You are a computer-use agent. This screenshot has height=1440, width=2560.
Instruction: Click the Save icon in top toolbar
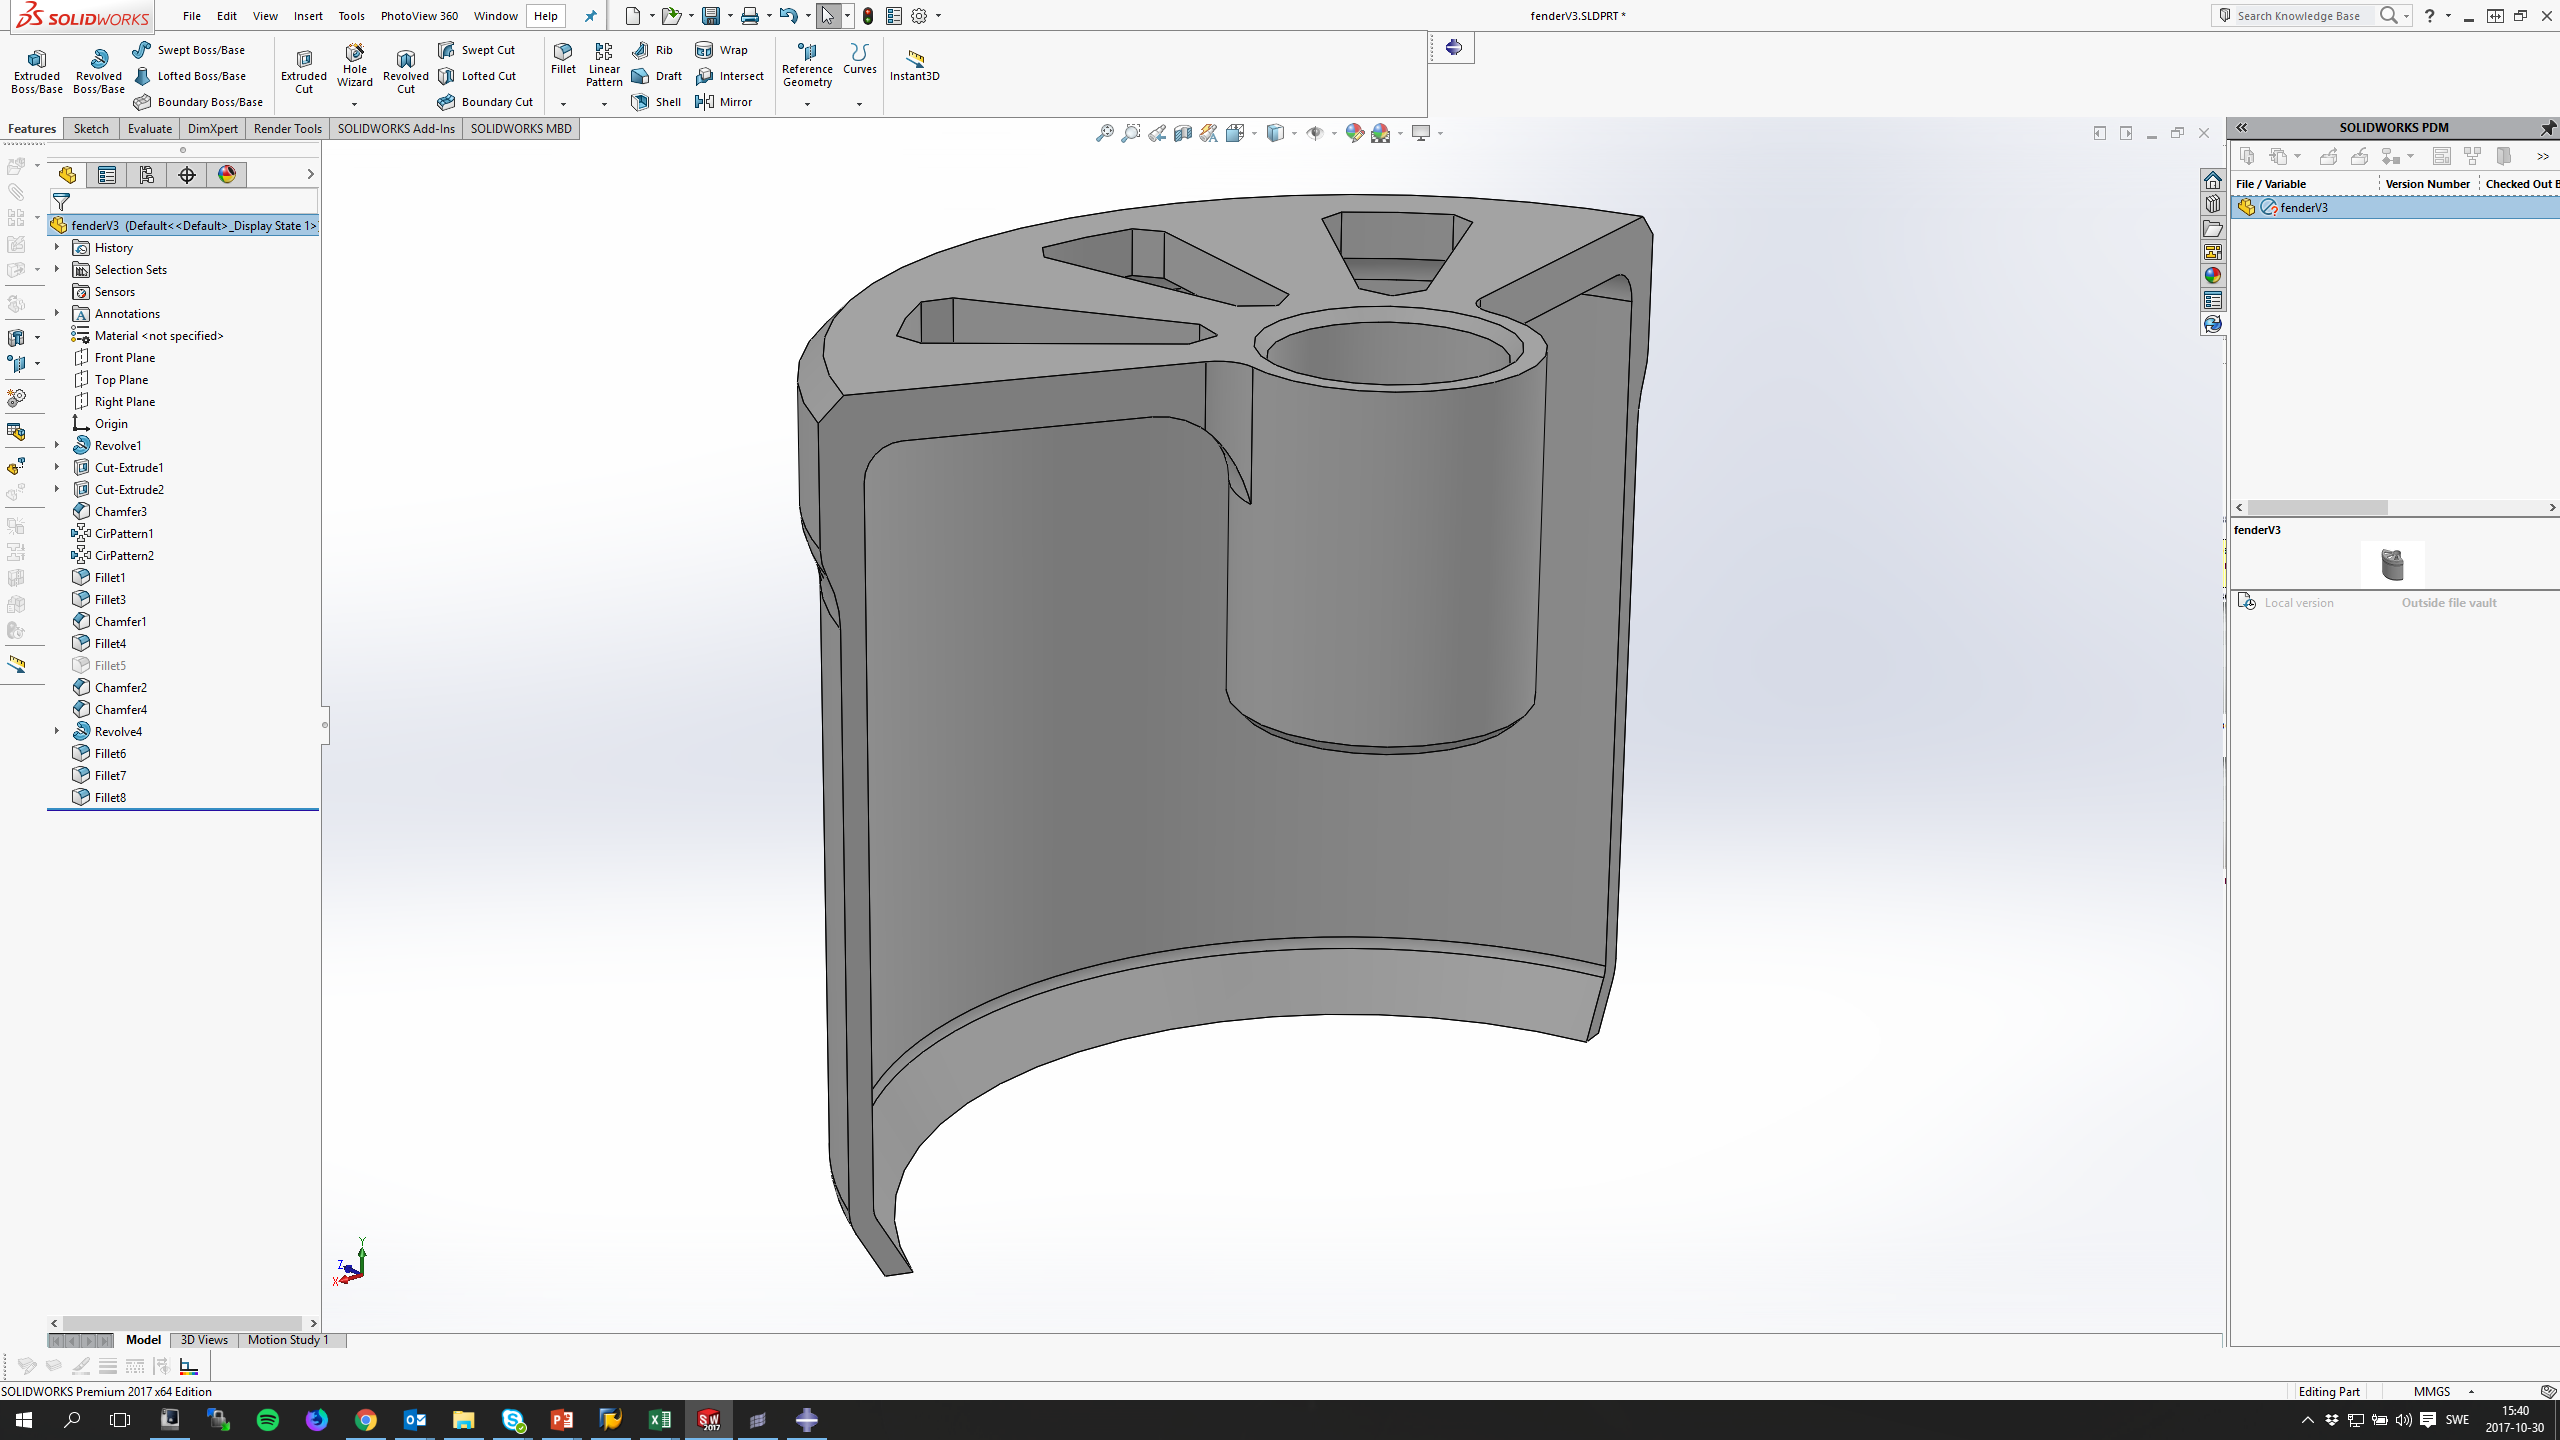710,16
